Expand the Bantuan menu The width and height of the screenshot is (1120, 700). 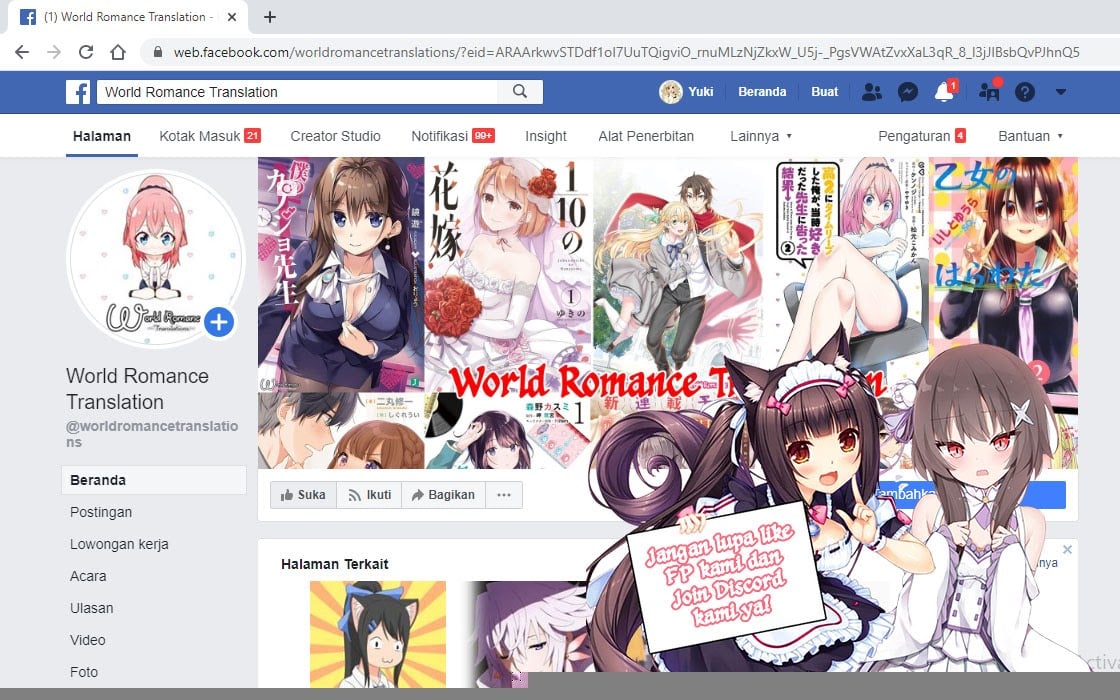click(1030, 136)
